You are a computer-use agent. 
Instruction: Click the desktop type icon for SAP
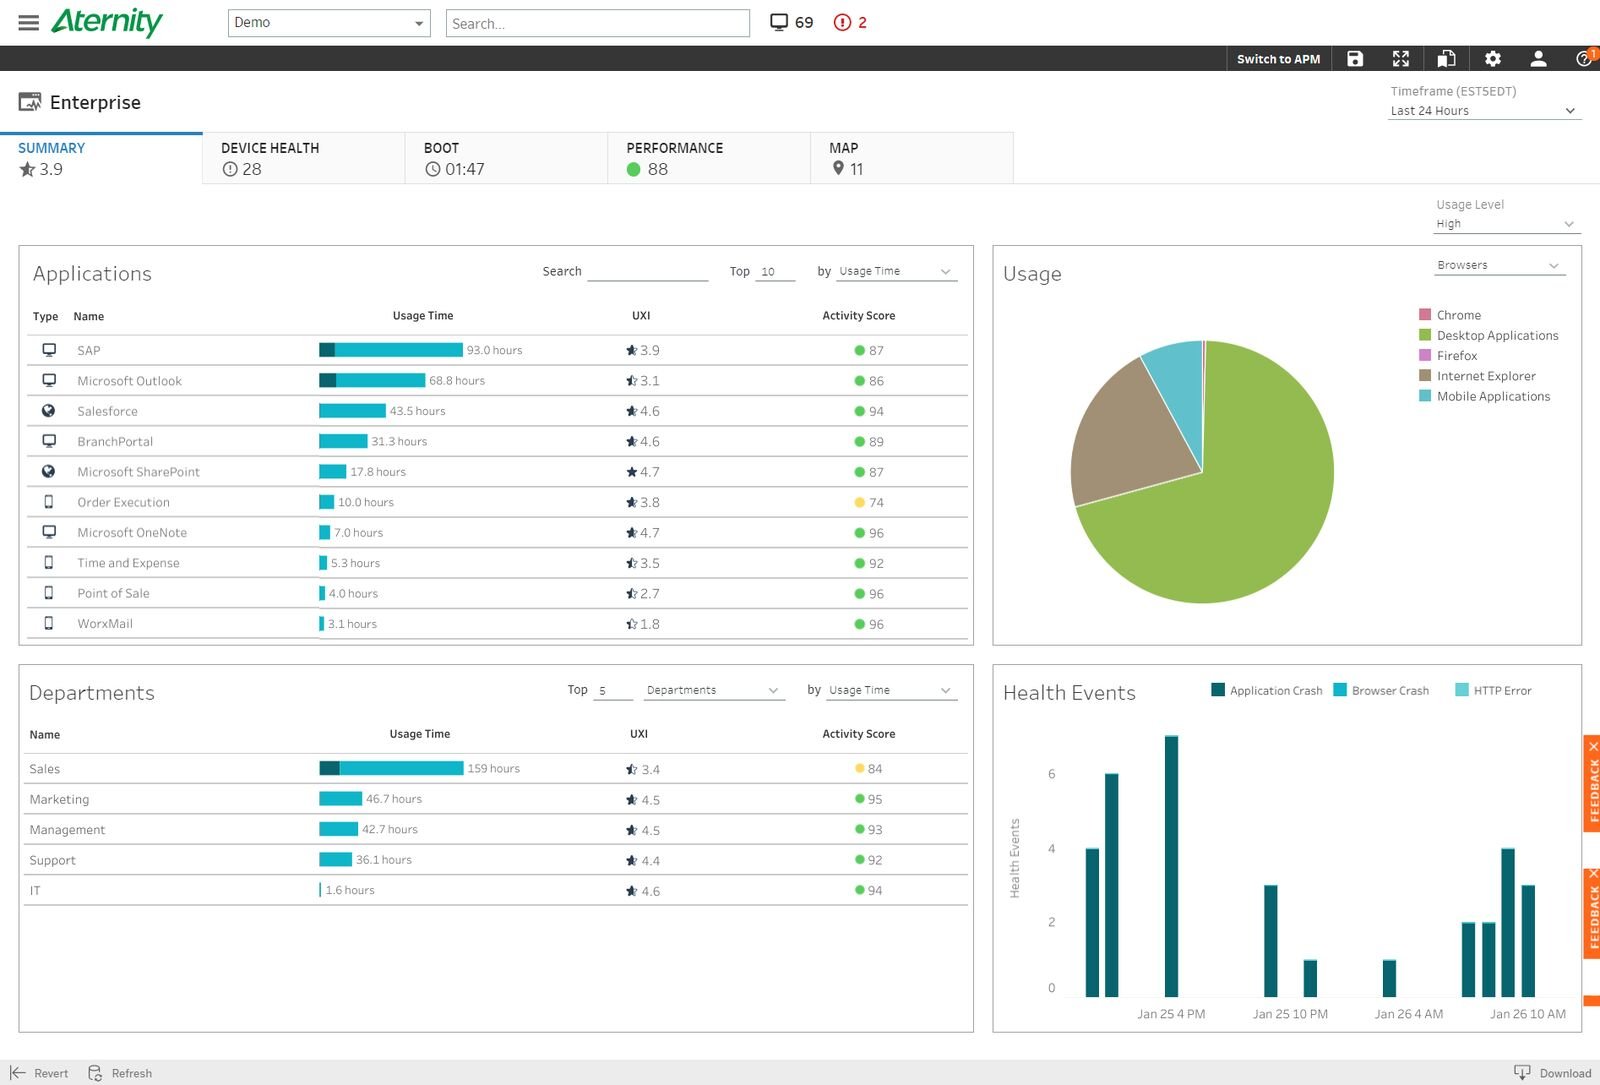[x=48, y=350]
